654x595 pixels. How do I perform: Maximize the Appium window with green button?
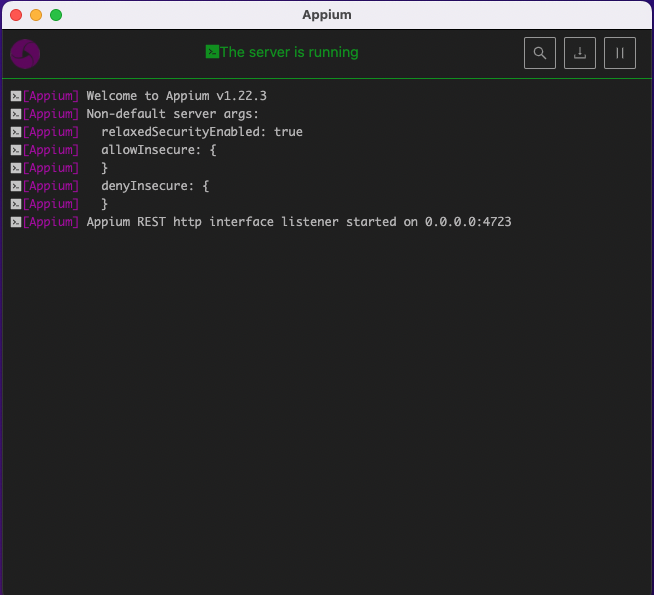pyautogui.click(x=56, y=15)
